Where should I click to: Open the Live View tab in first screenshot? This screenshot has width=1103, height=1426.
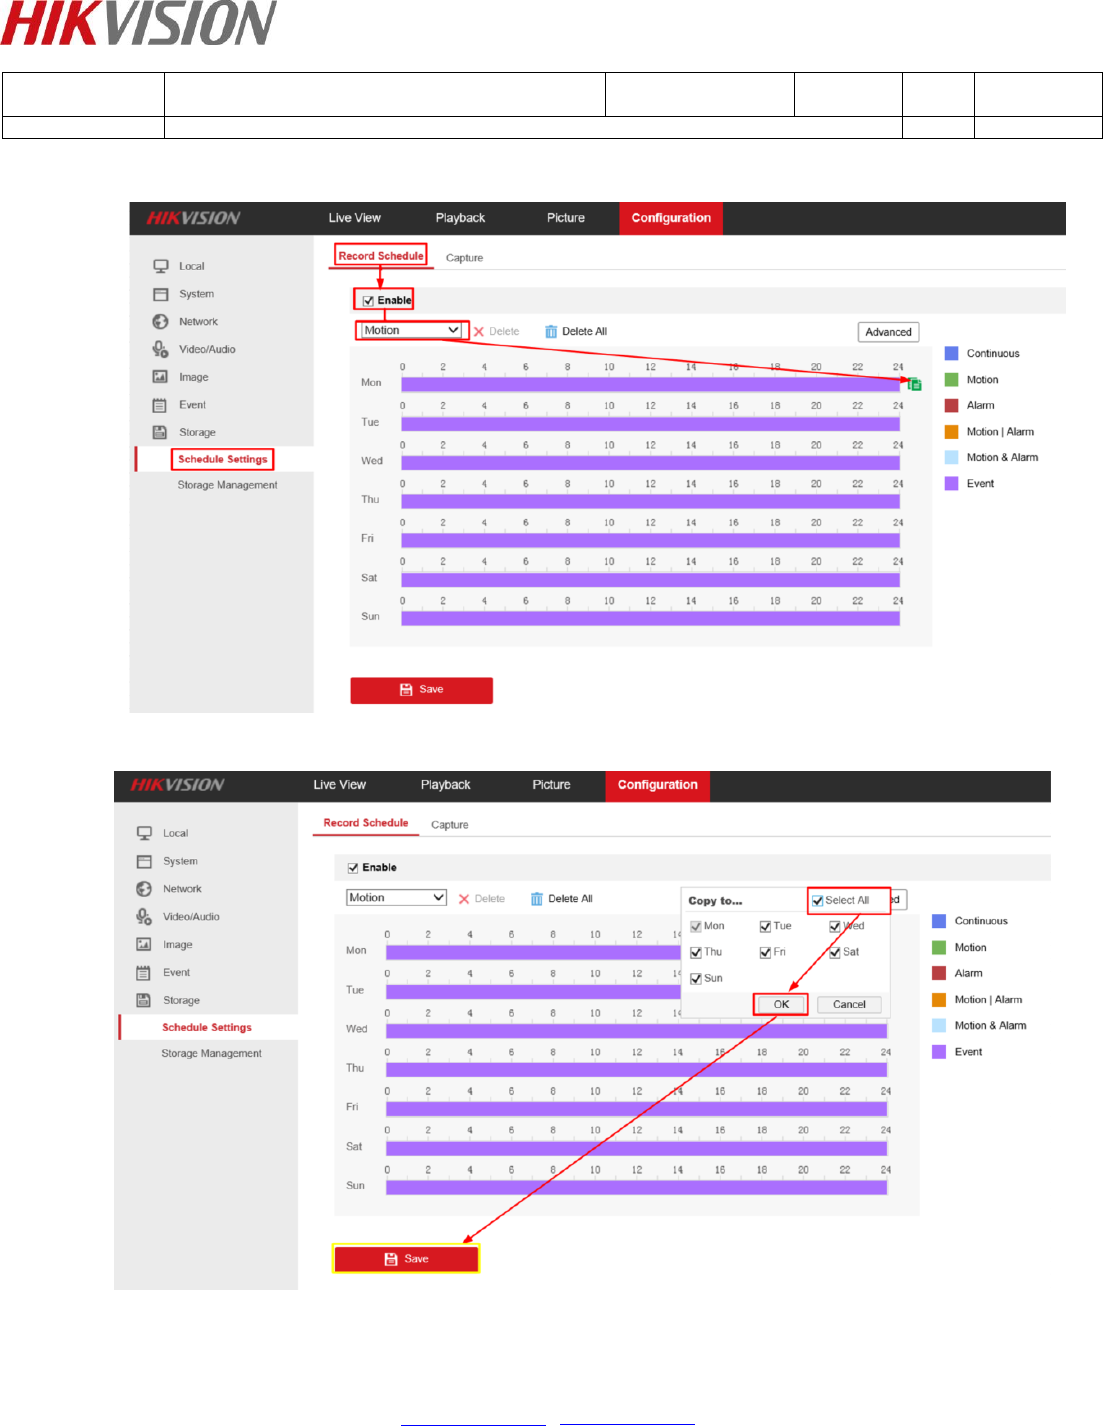point(355,218)
